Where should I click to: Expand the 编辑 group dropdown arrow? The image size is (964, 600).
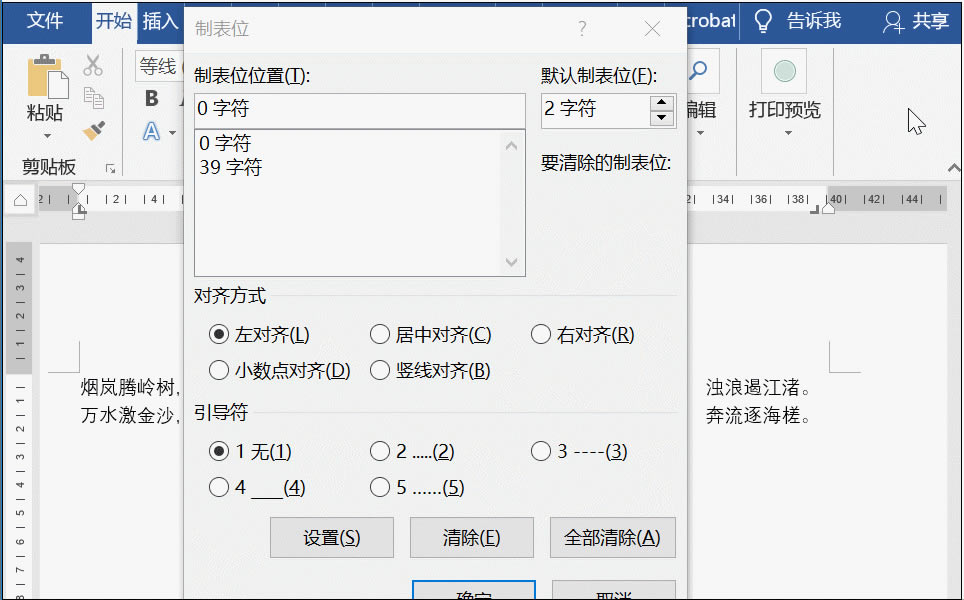click(x=700, y=133)
